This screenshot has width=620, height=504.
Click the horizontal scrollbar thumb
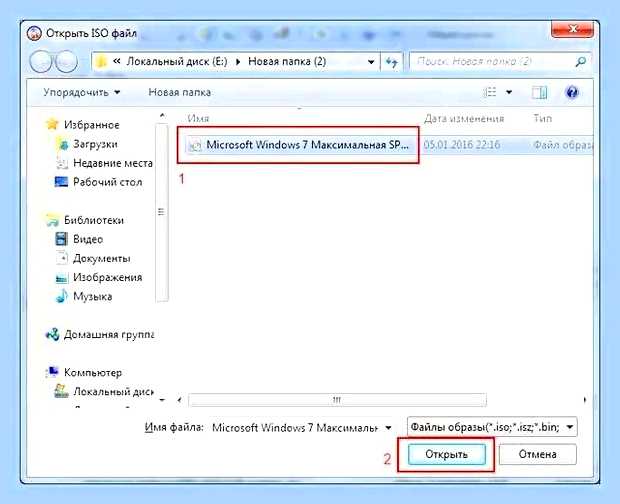click(x=337, y=400)
